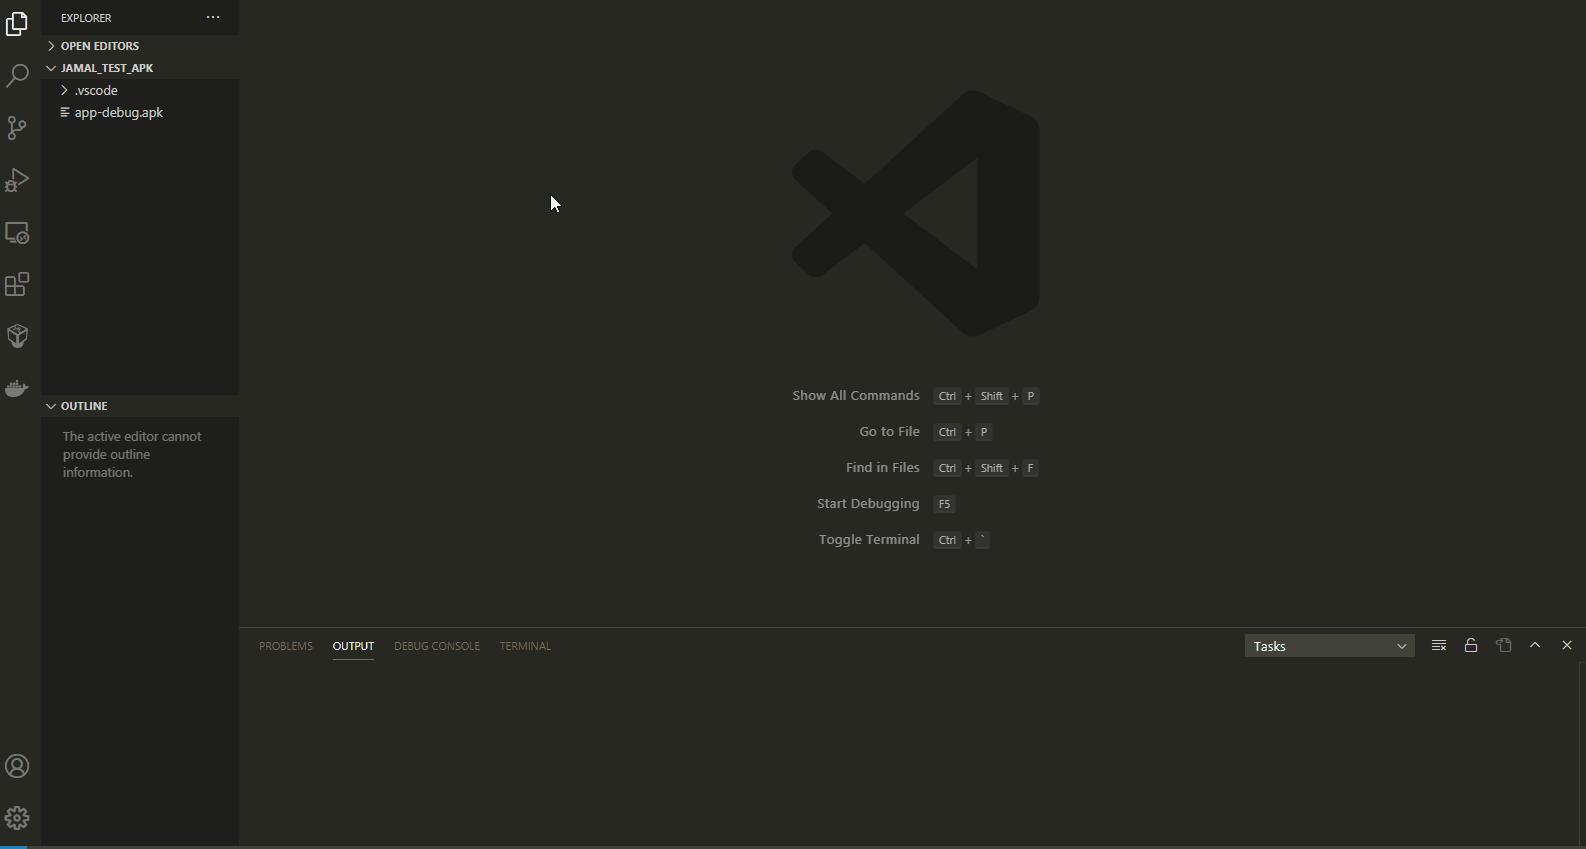This screenshot has height=849, width=1586.
Task: Open the Remote Explorer view
Action: point(17,232)
